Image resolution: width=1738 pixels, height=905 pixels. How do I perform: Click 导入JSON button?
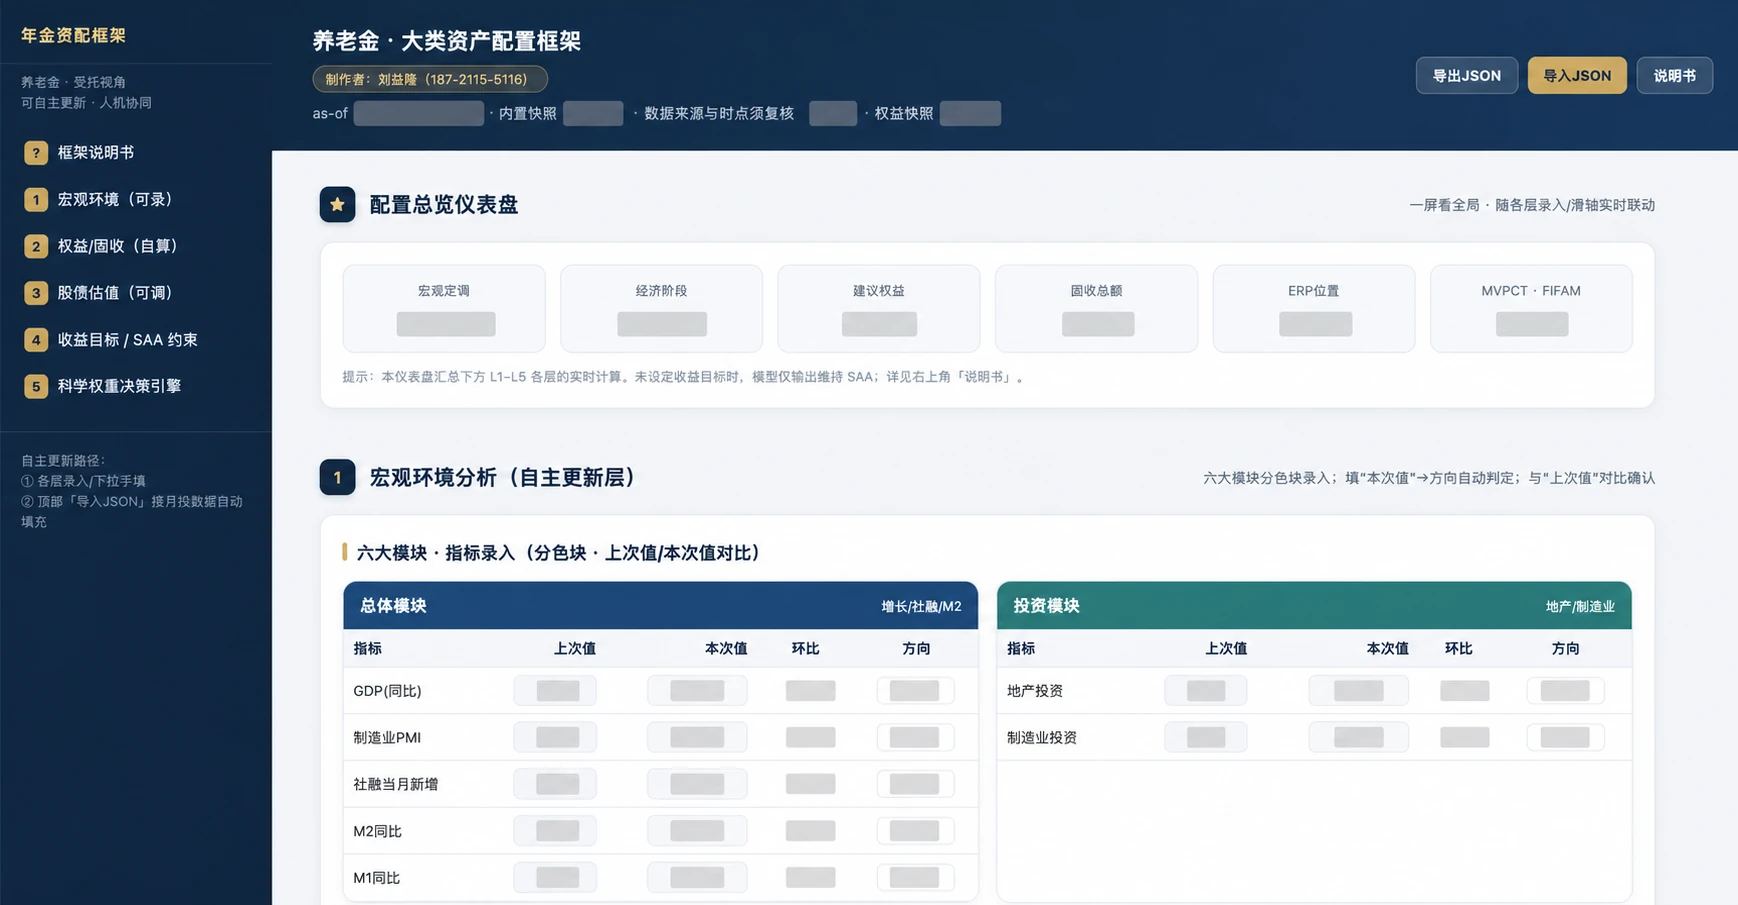[x=1577, y=75]
